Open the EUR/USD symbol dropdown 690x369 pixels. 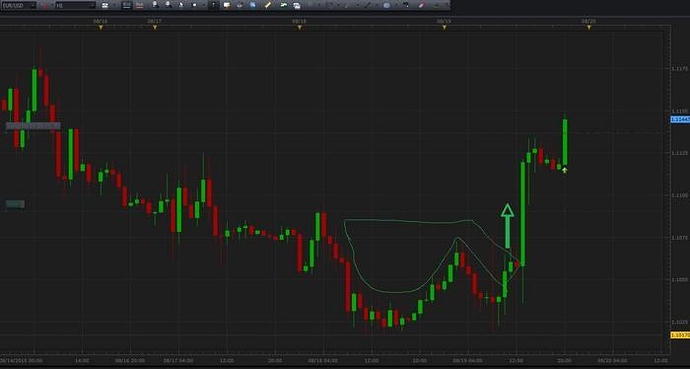click(x=18, y=5)
